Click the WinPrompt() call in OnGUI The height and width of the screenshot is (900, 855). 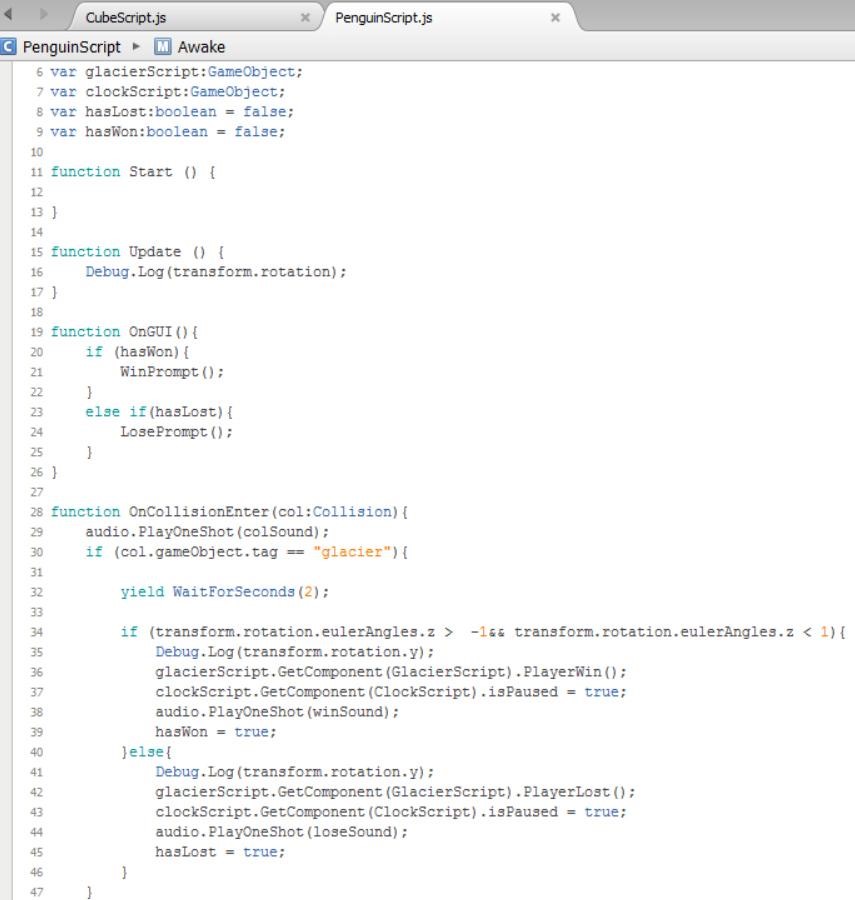(x=172, y=372)
